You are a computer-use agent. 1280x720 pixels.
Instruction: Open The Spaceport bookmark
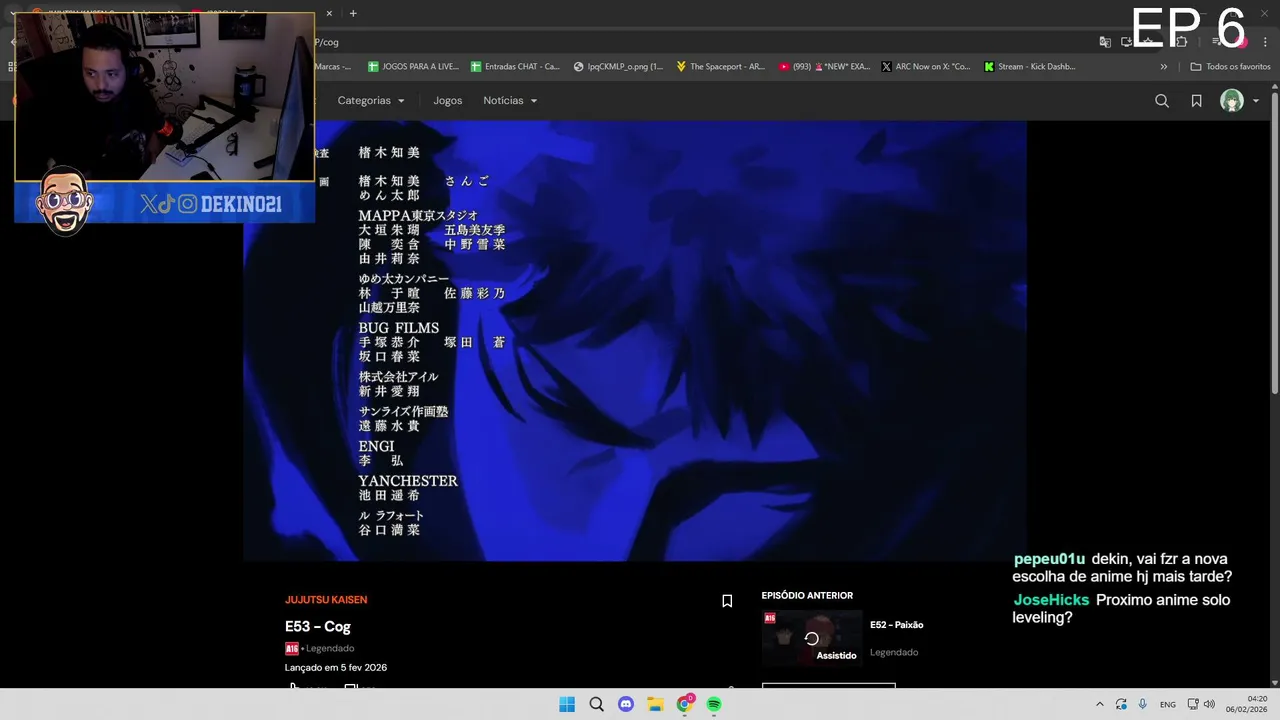tap(720, 66)
